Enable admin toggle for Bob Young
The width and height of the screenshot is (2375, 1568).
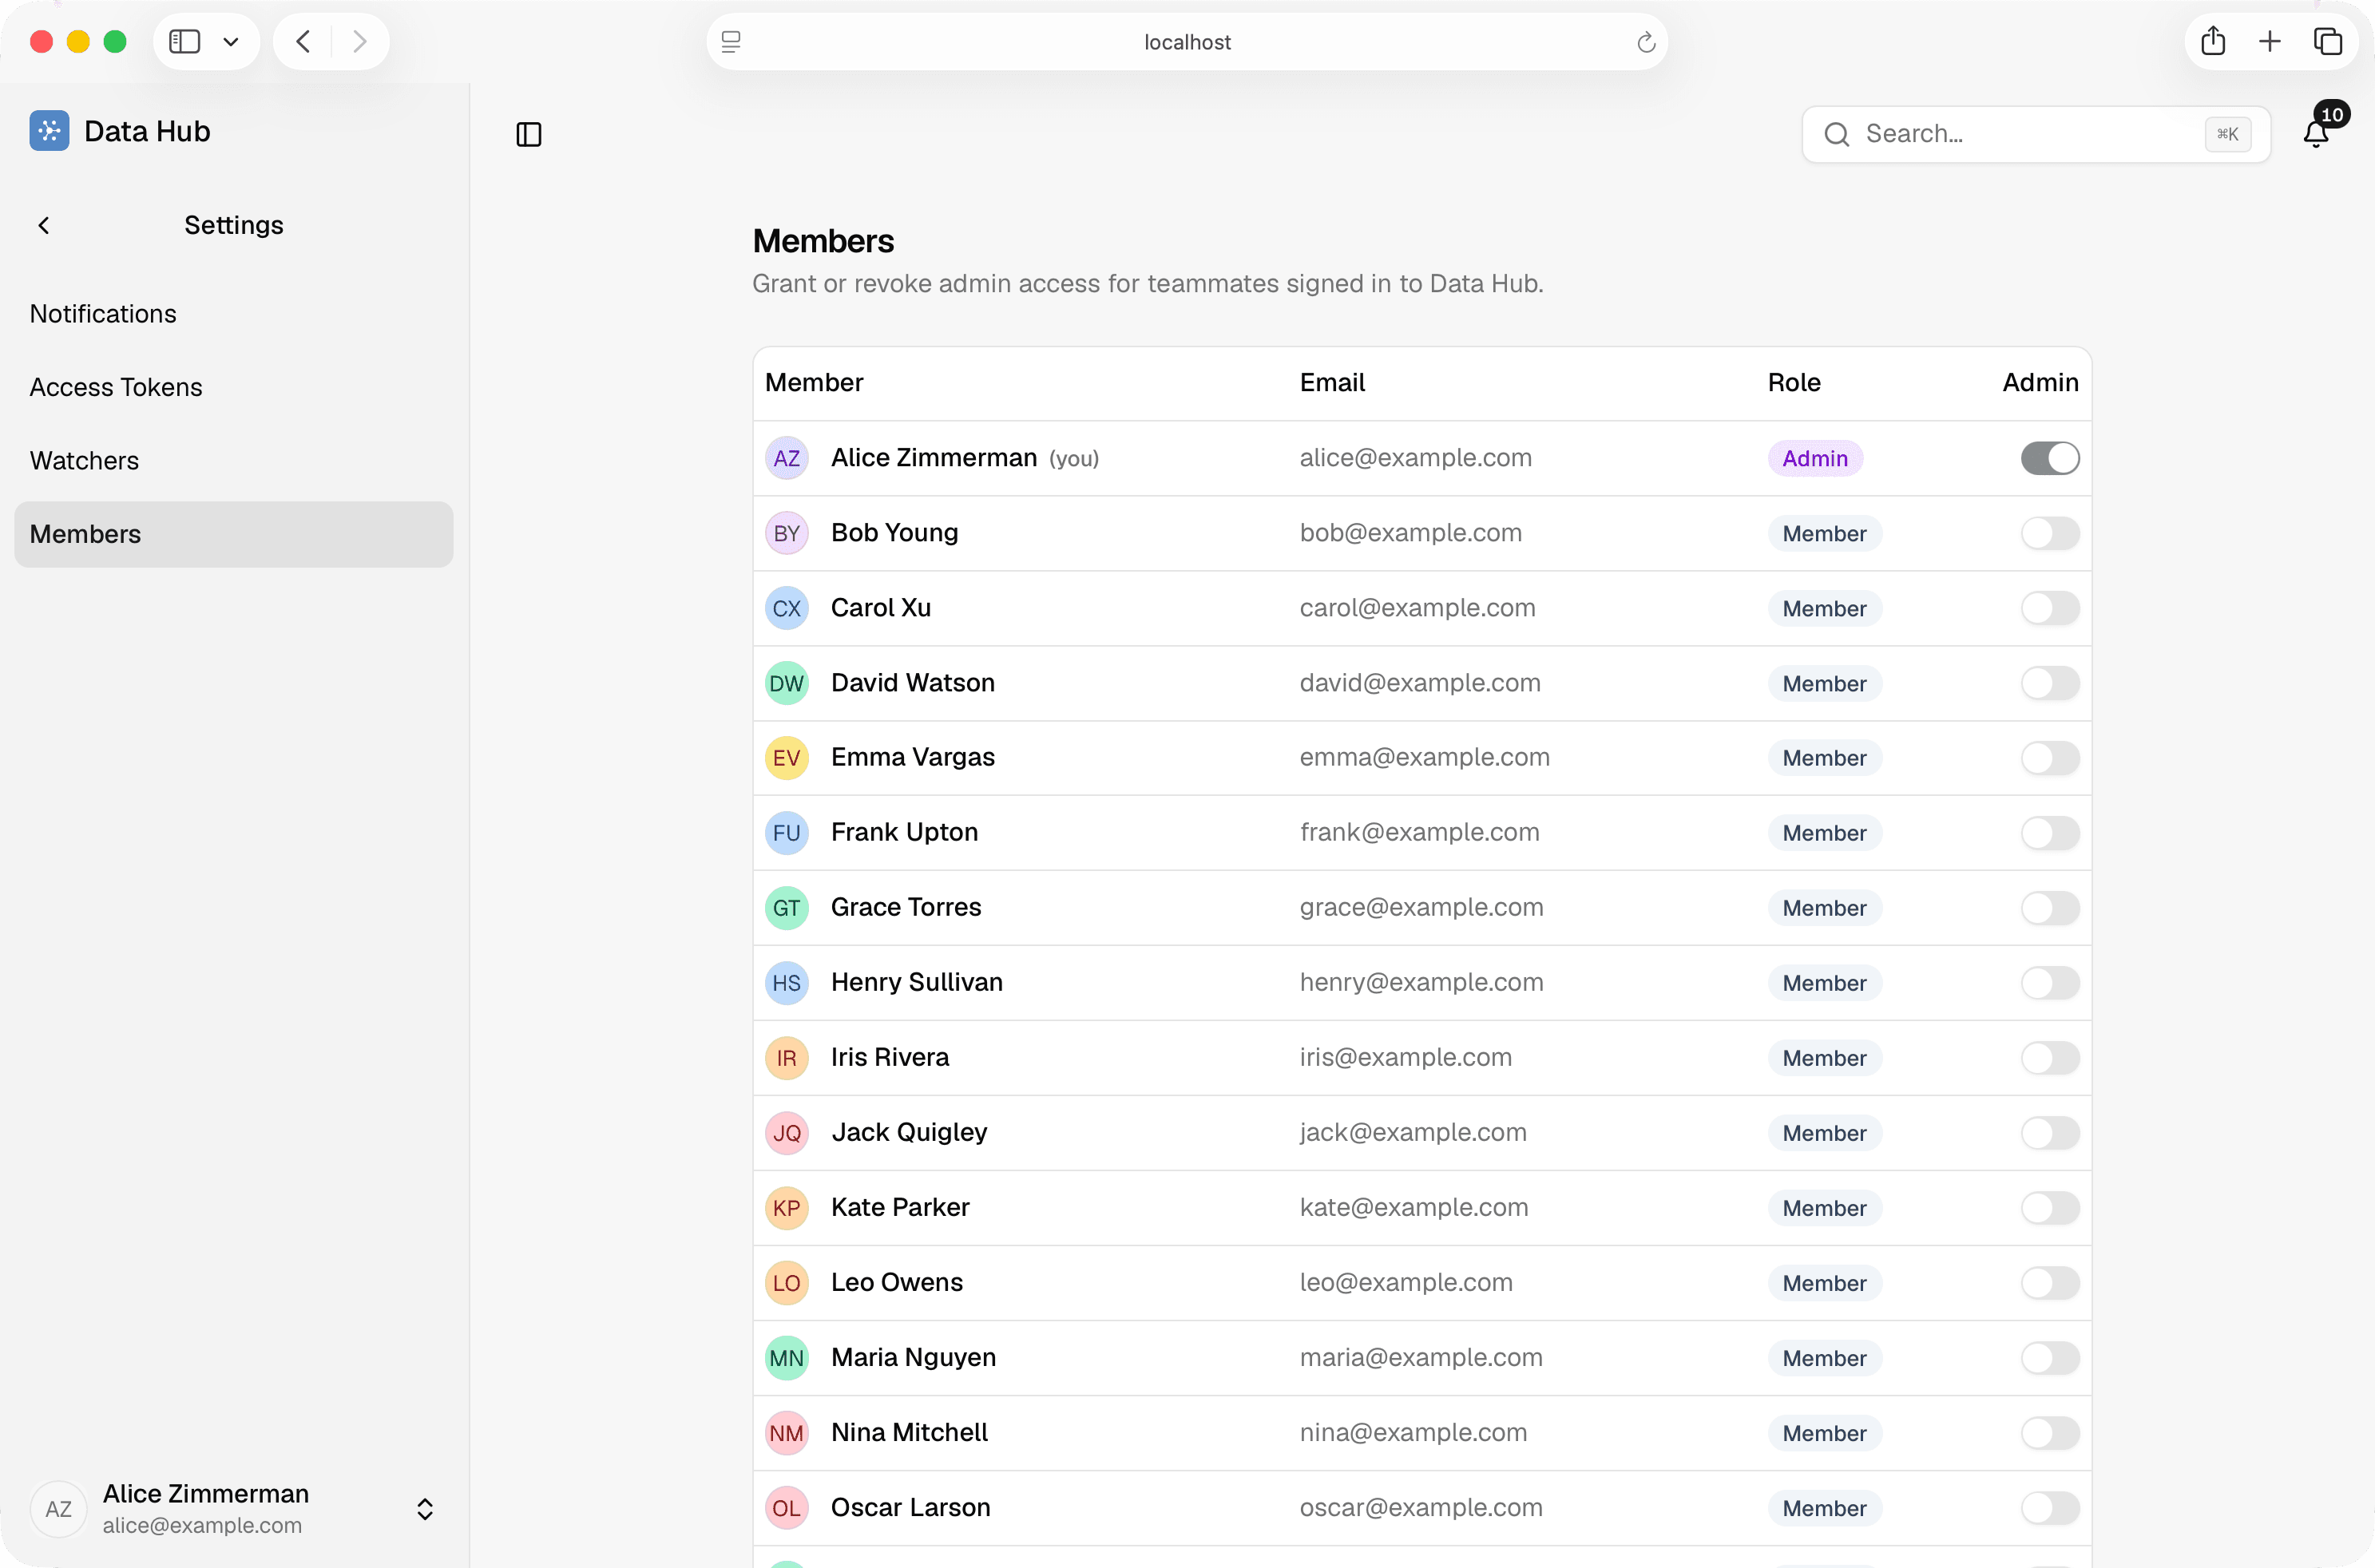pyautogui.click(x=2050, y=533)
